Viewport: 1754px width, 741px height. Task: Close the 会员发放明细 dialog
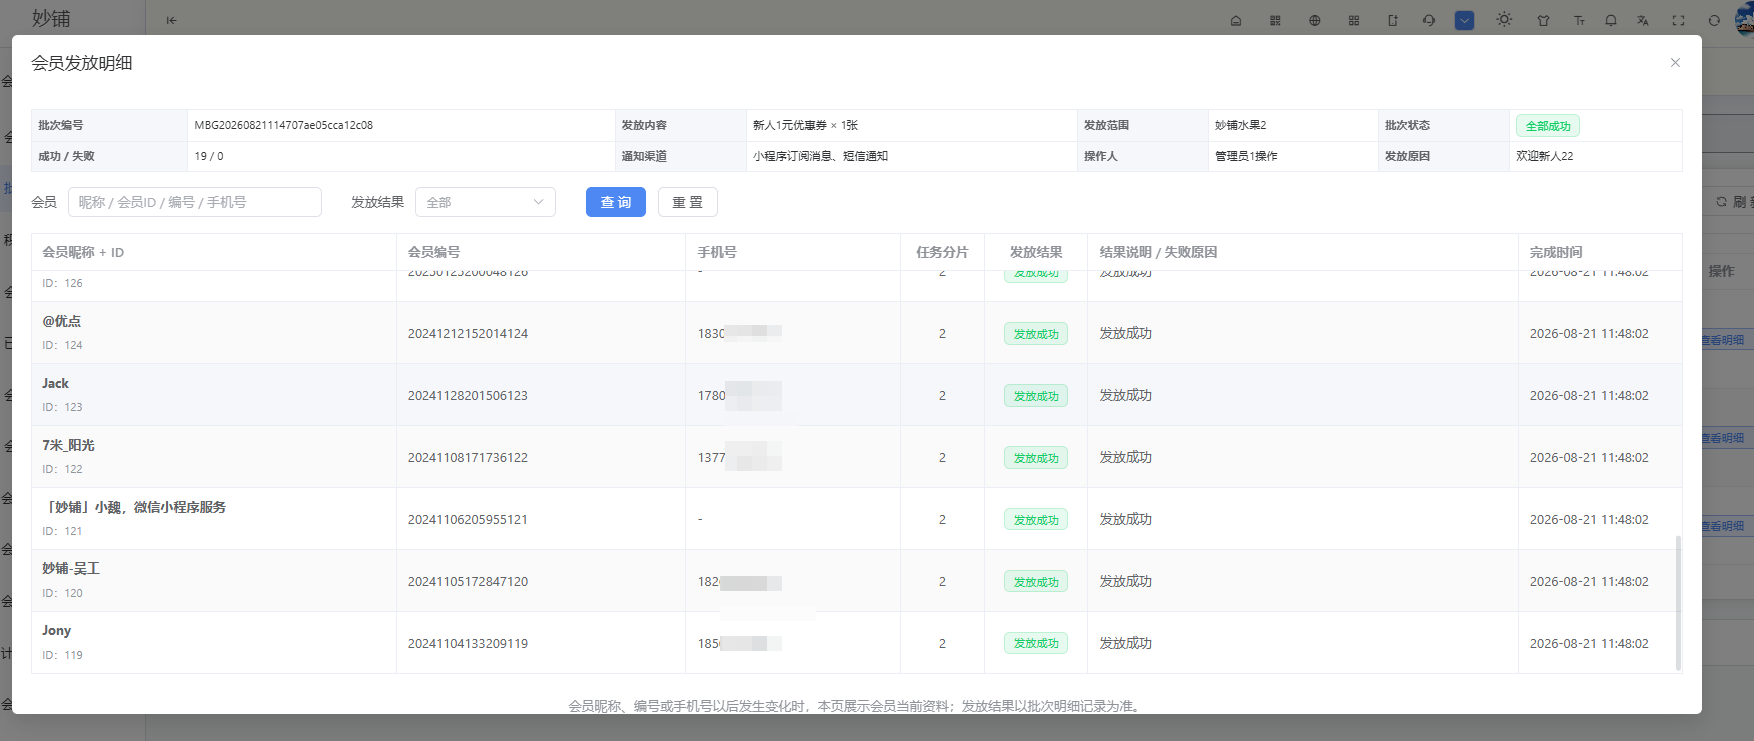[x=1675, y=63]
